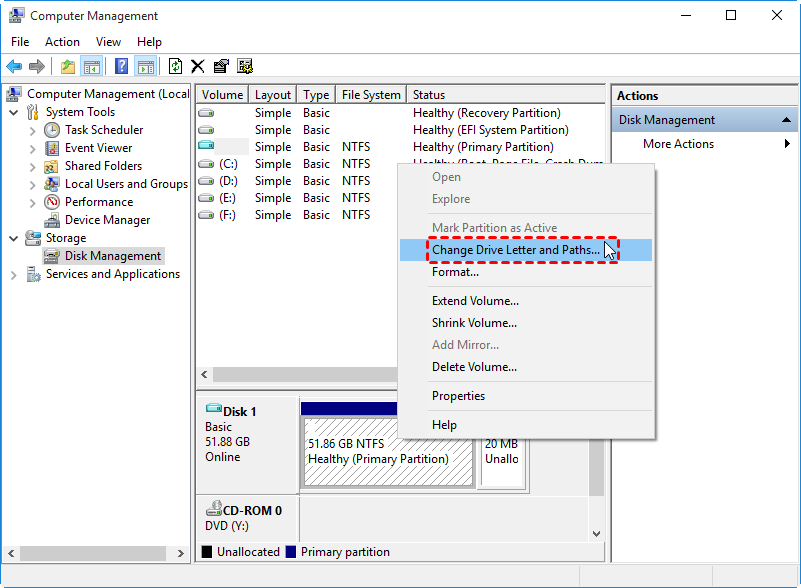The height and width of the screenshot is (588, 801).
Task: Click More Actions in Actions pane
Action: [x=678, y=144]
